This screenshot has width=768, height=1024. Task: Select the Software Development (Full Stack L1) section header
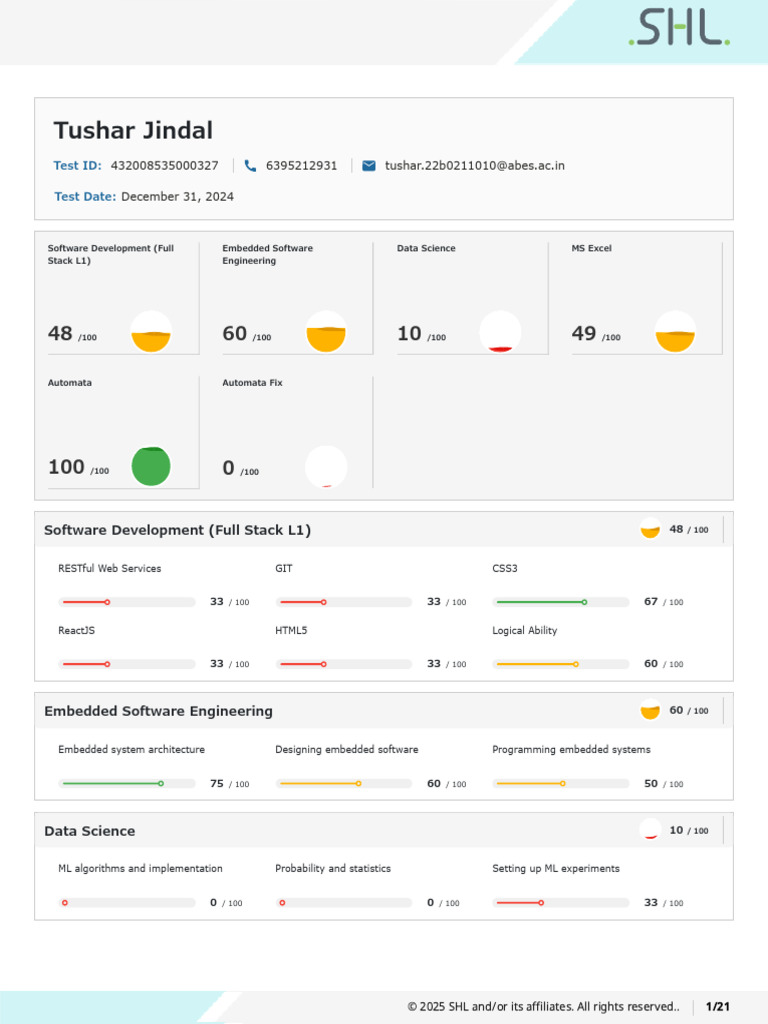(178, 530)
